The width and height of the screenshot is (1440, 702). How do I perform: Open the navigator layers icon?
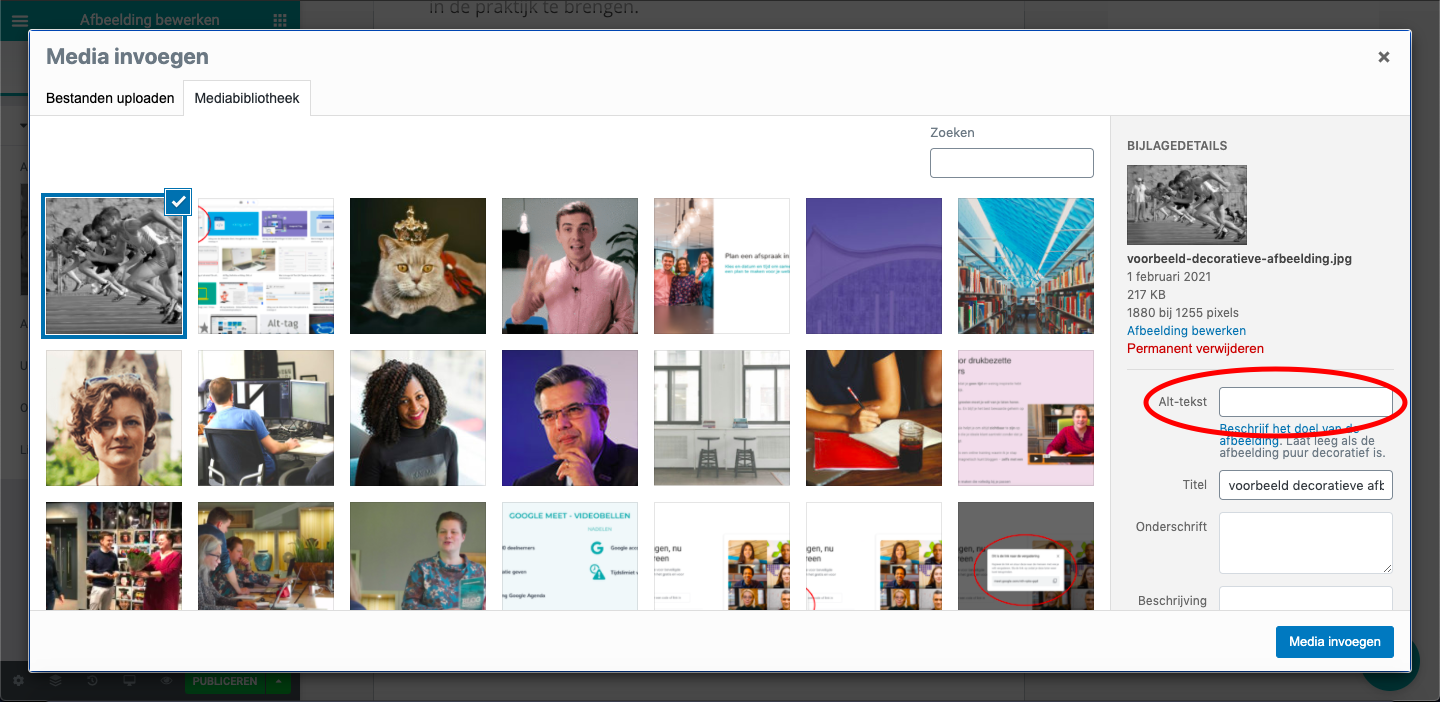click(x=55, y=681)
